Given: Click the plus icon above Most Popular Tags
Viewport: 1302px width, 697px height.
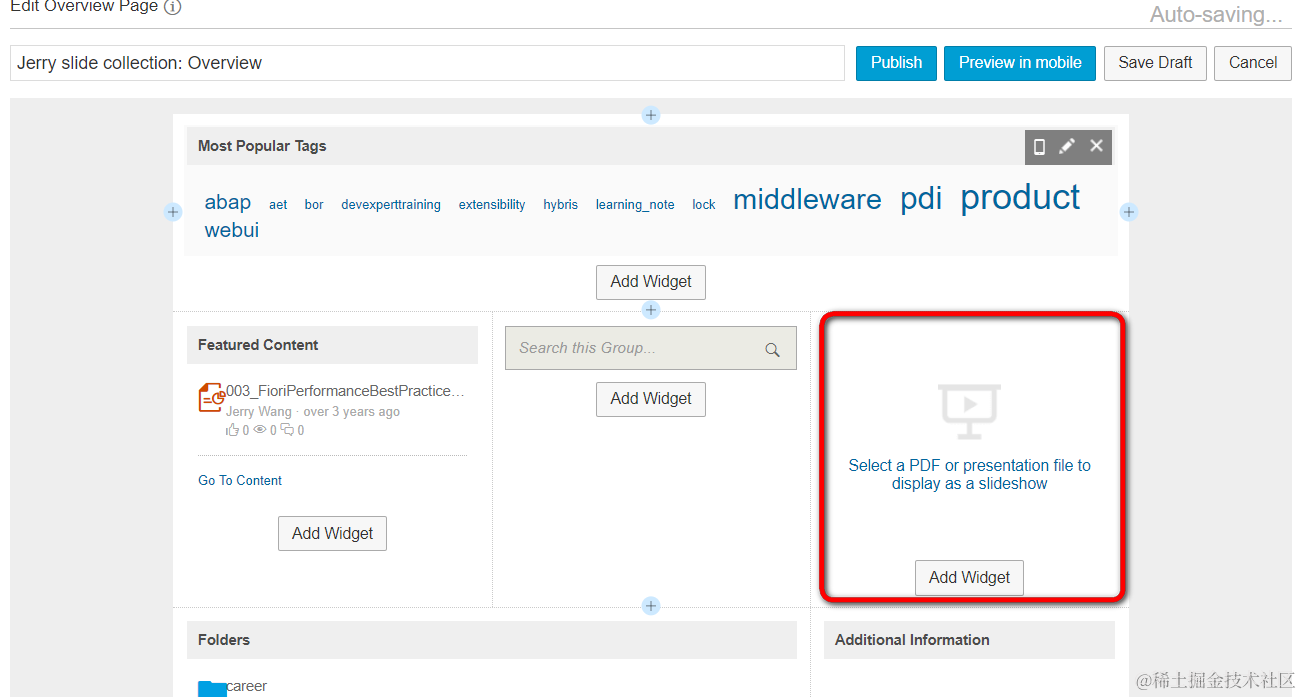Looking at the screenshot, I should pyautogui.click(x=651, y=115).
